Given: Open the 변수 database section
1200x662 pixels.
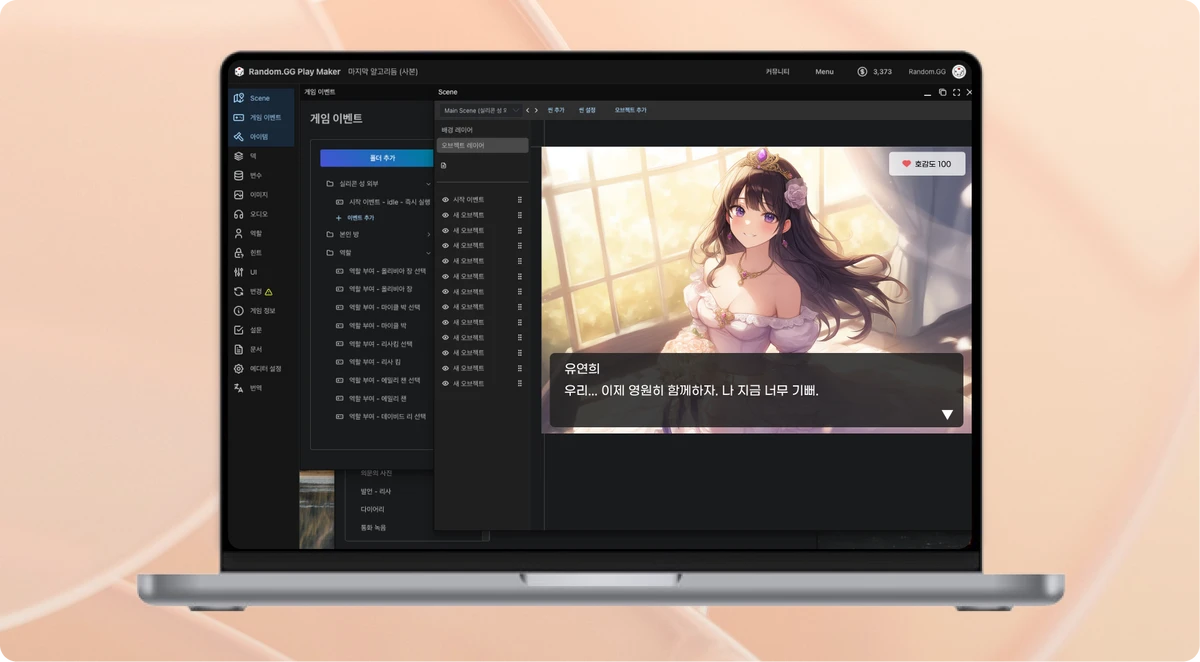Looking at the screenshot, I should coord(248,175).
